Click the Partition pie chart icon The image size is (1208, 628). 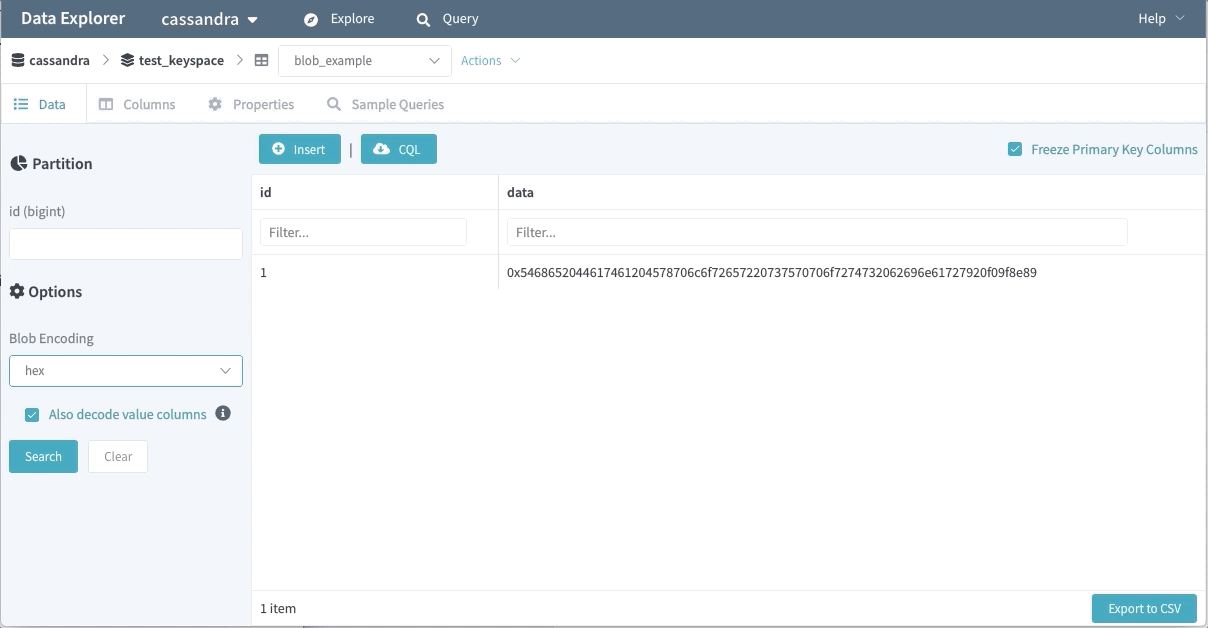click(x=18, y=164)
